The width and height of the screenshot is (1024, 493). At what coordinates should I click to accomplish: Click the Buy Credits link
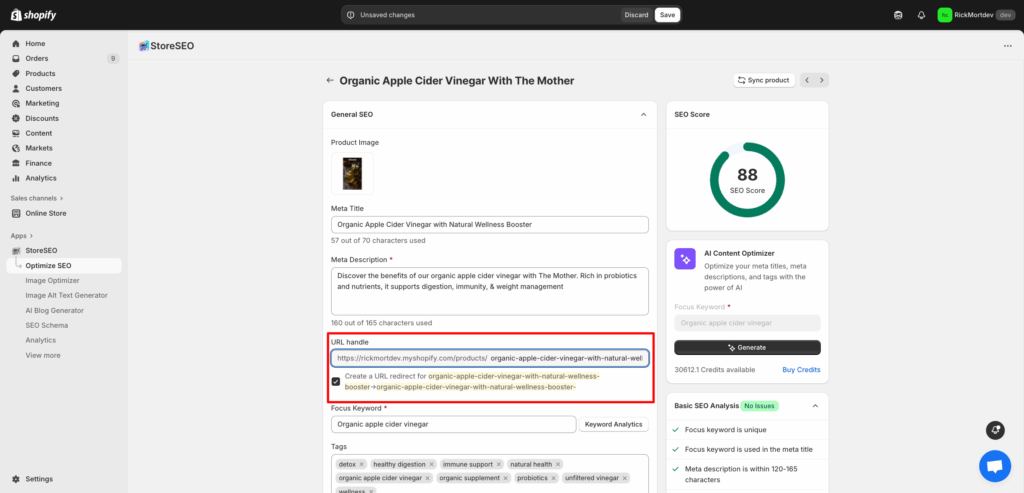pyautogui.click(x=801, y=369)
